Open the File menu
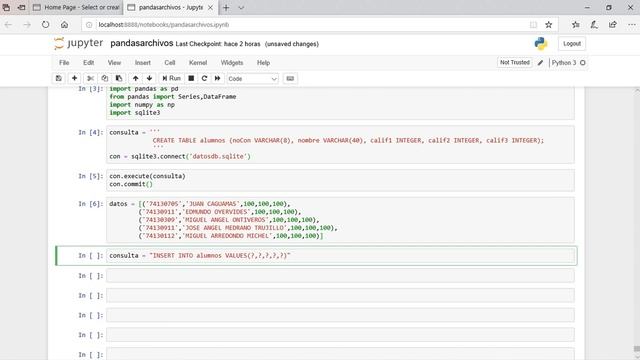The width and height of the screenshot is (640, 360). [64, 63]
